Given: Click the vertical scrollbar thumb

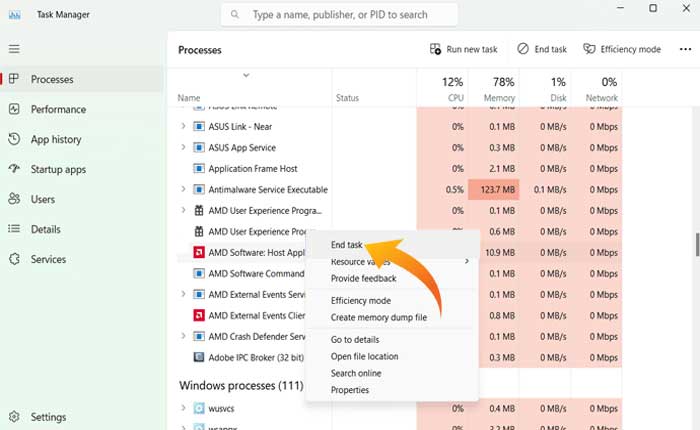Looking at the screenshot, I should click(x=697, y=244).
